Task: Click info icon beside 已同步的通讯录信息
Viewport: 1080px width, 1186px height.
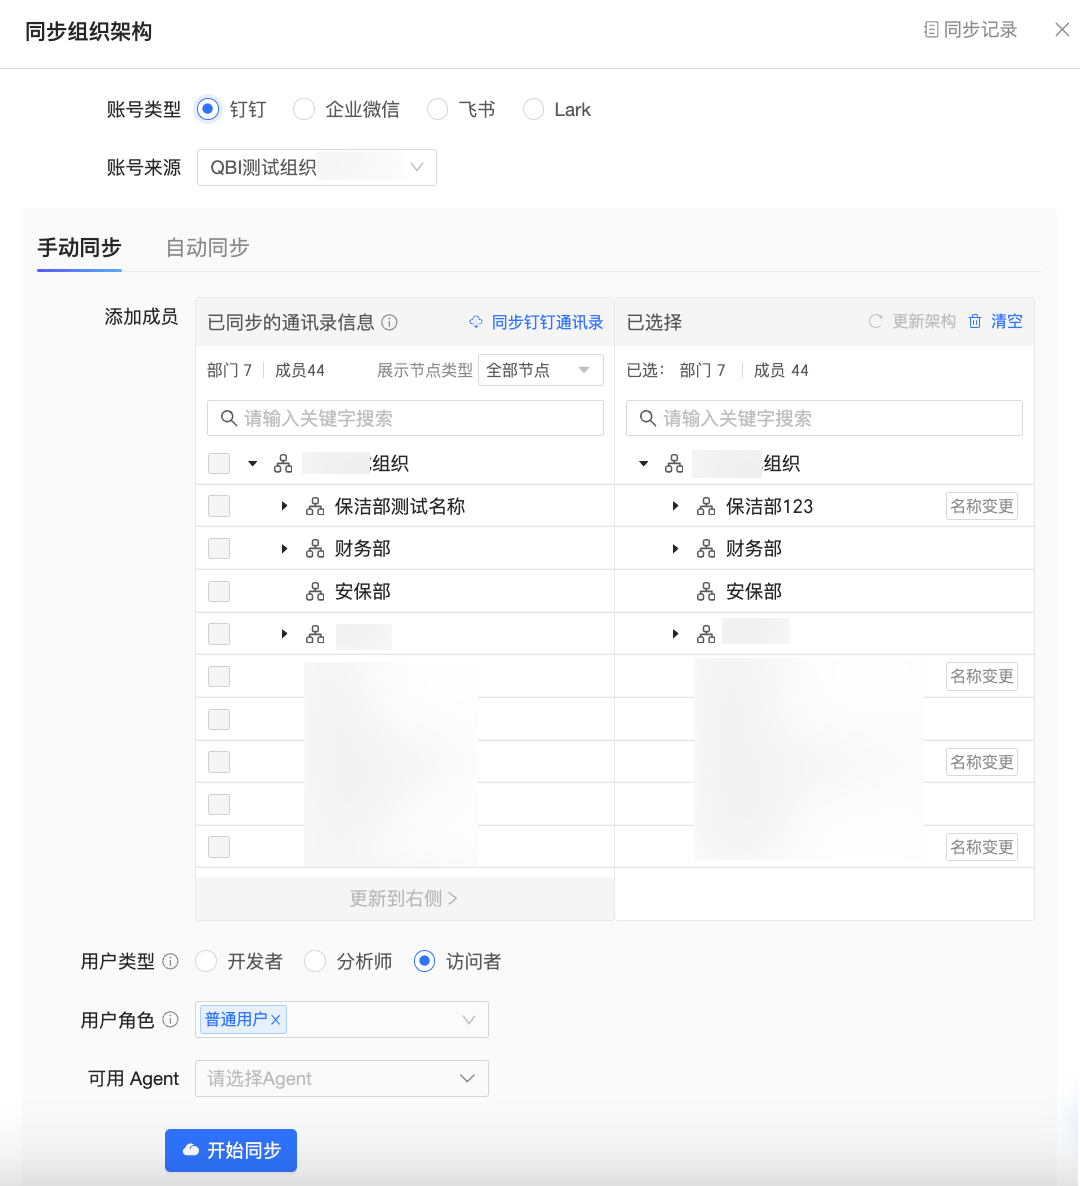Action: [x=389, y=322]
